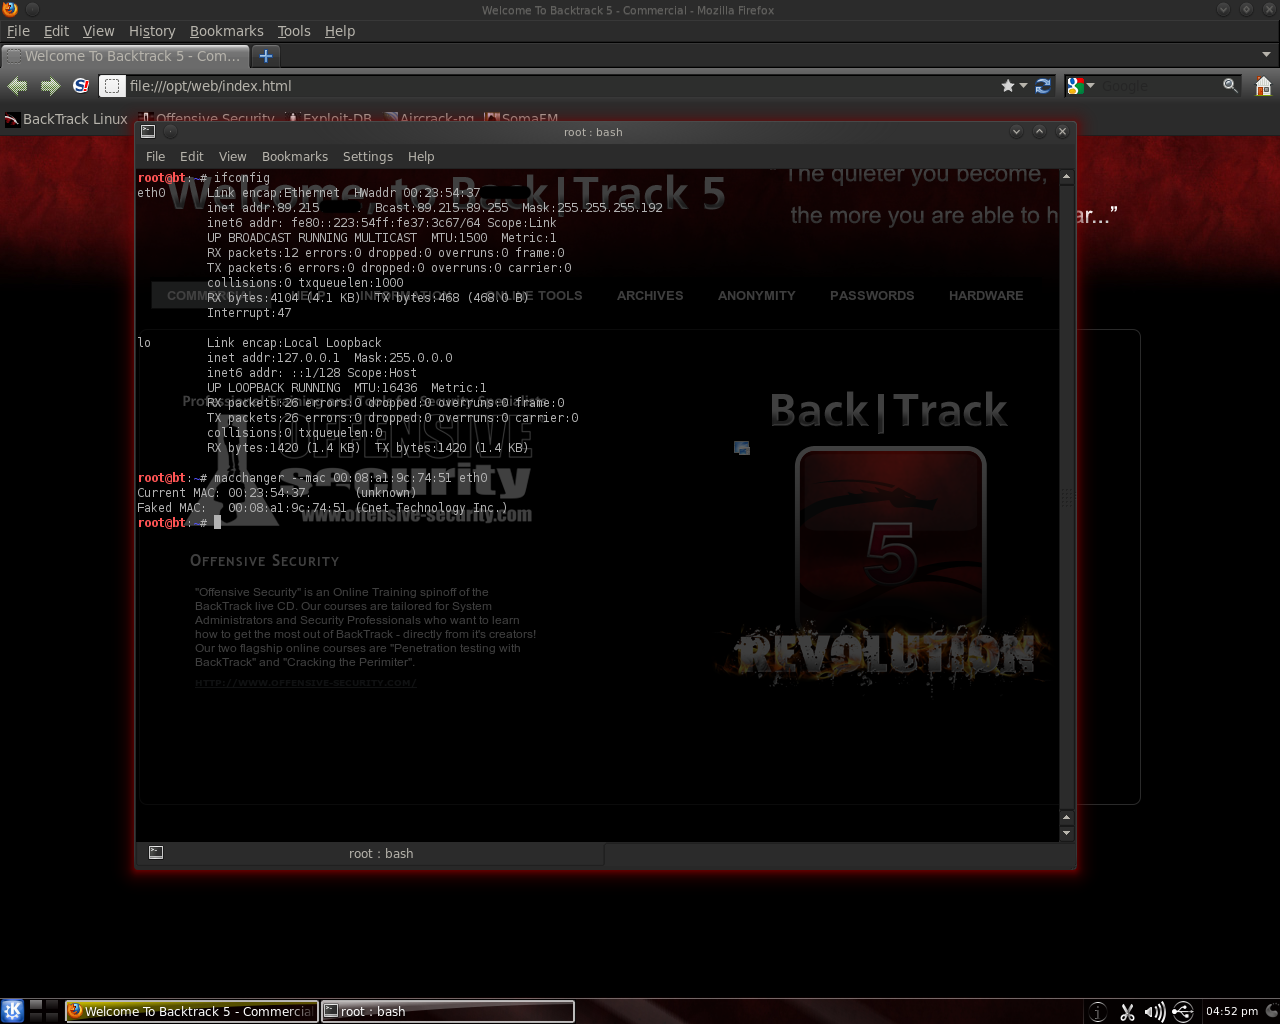This screenshot has height=1024, width=1280.
Task: Click the page identity icon in URL bar
Action: click(112, 86)
